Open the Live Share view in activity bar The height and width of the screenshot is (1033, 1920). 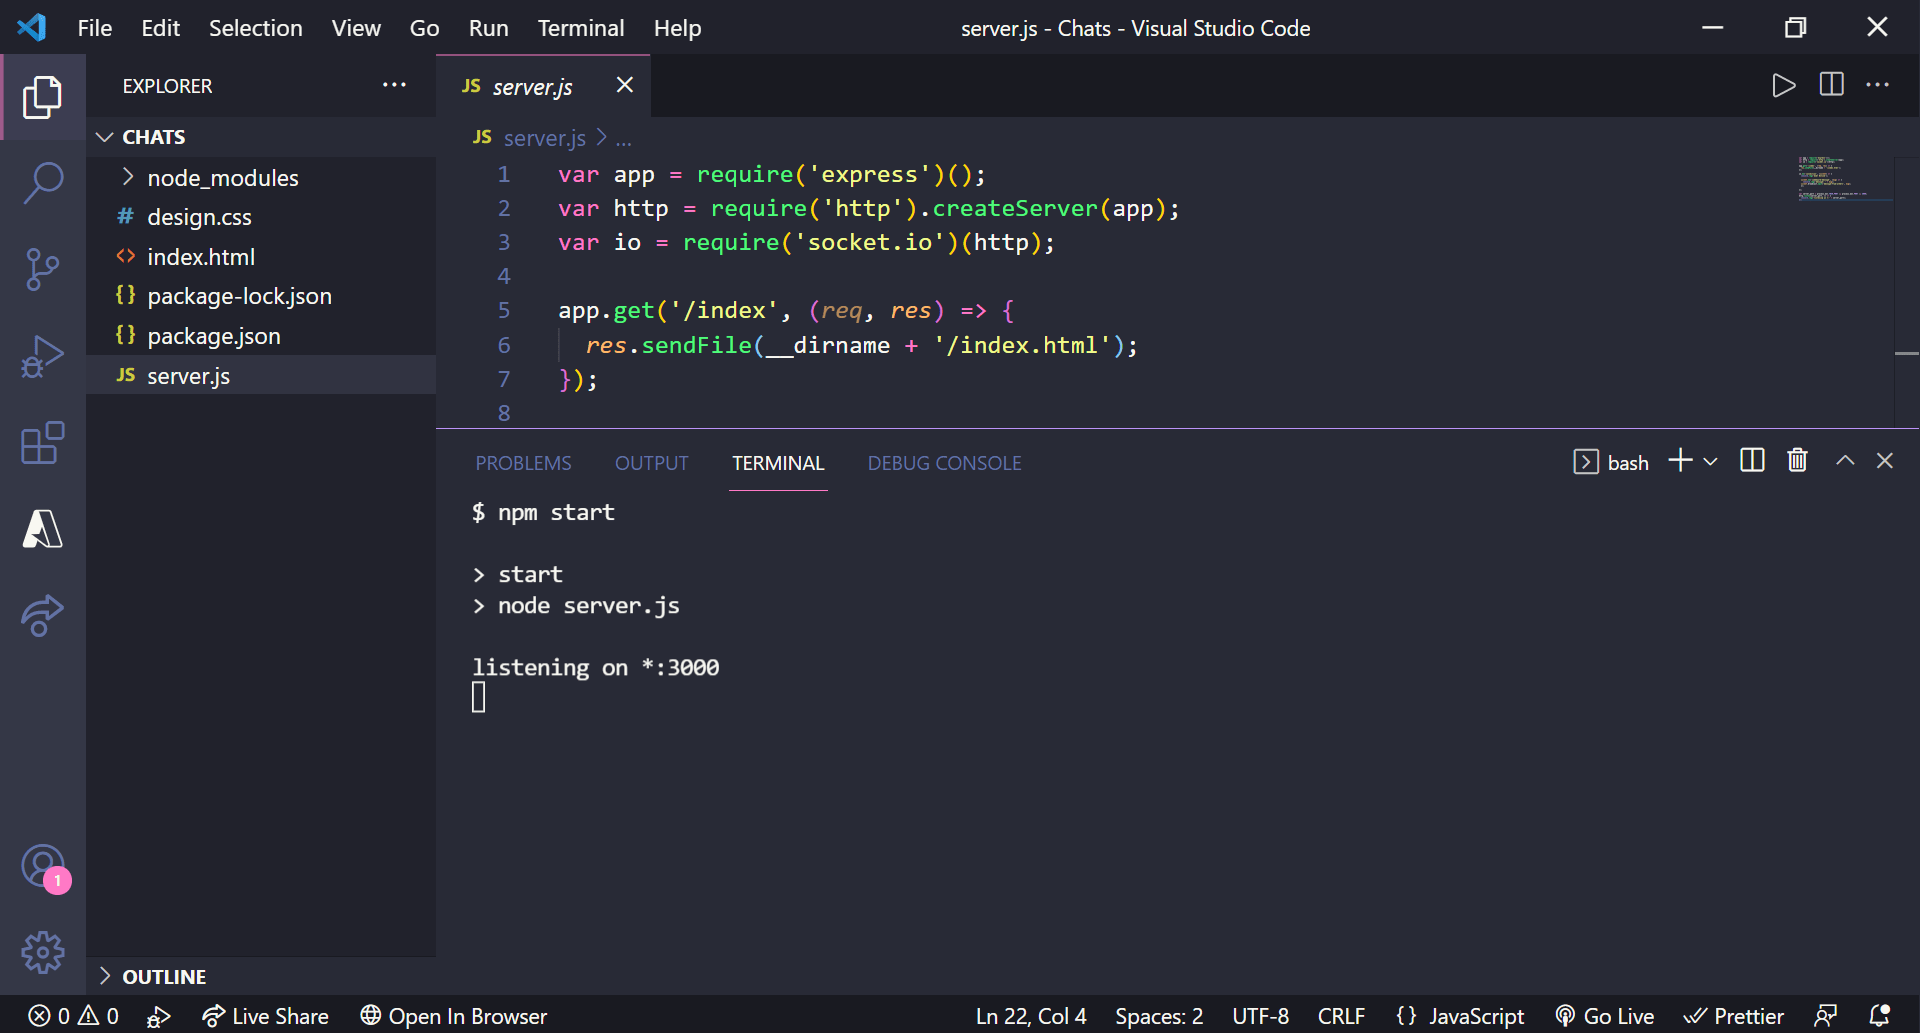pyautogui.click(x=43, y=615)
